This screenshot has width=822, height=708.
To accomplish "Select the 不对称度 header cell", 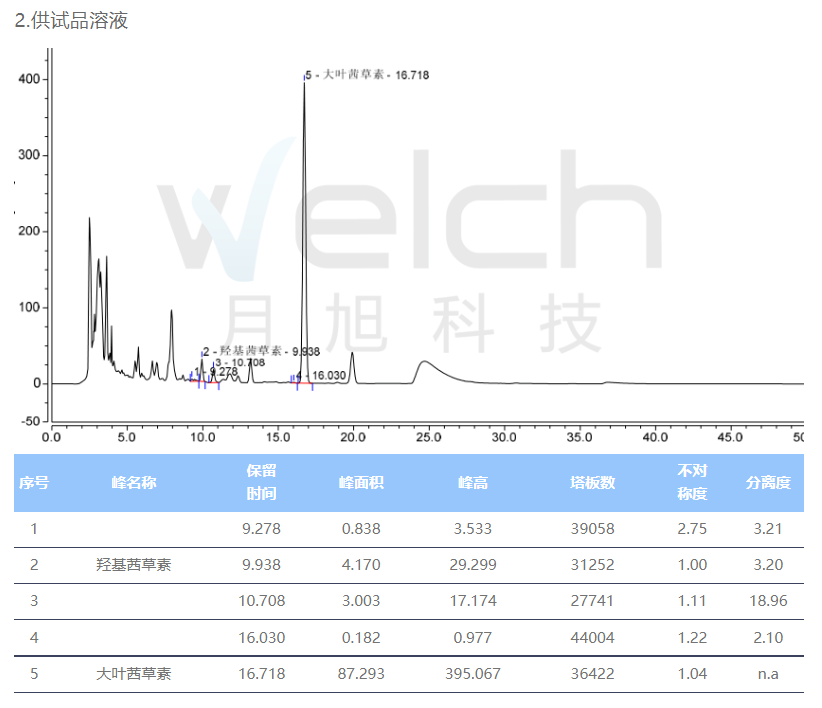I will pos(691,482).
